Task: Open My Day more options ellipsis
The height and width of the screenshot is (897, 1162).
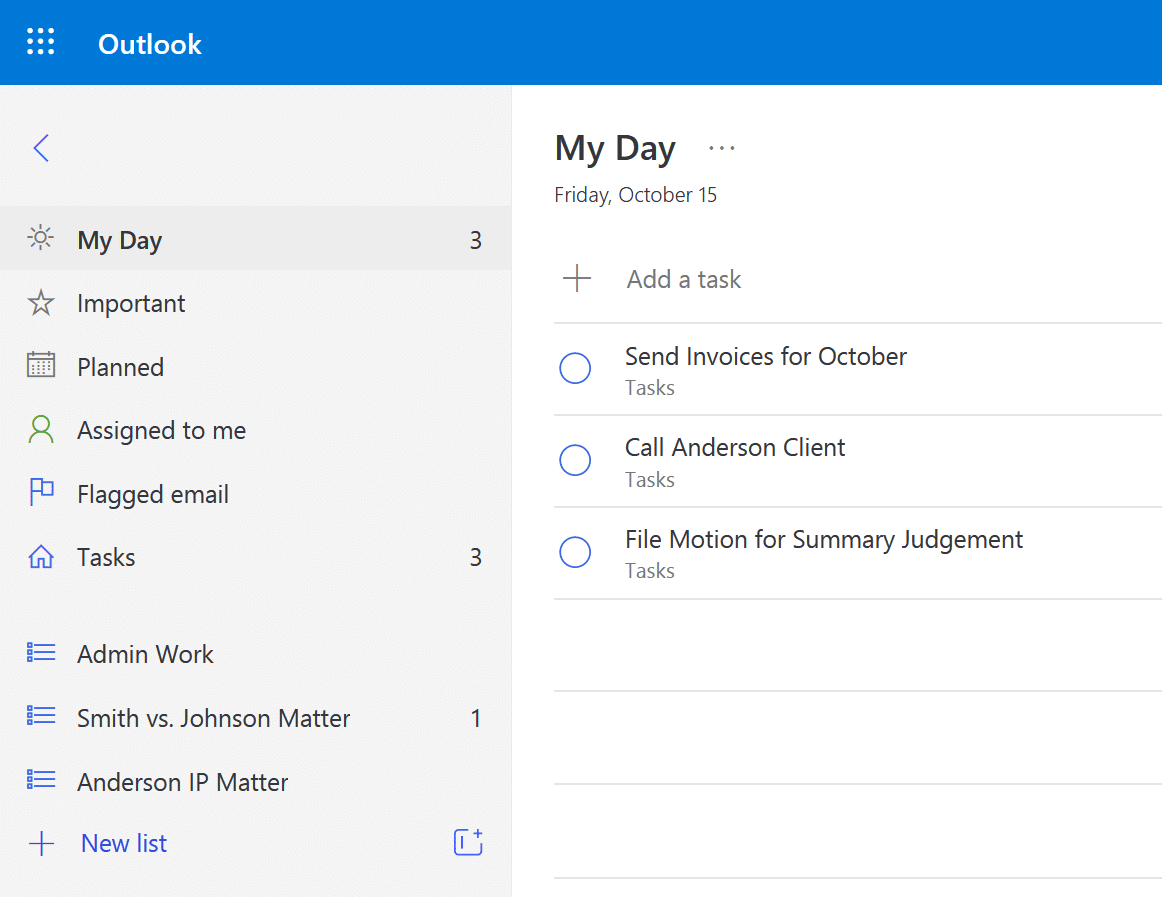Action: pyautogui.click(x=721, y=148)
